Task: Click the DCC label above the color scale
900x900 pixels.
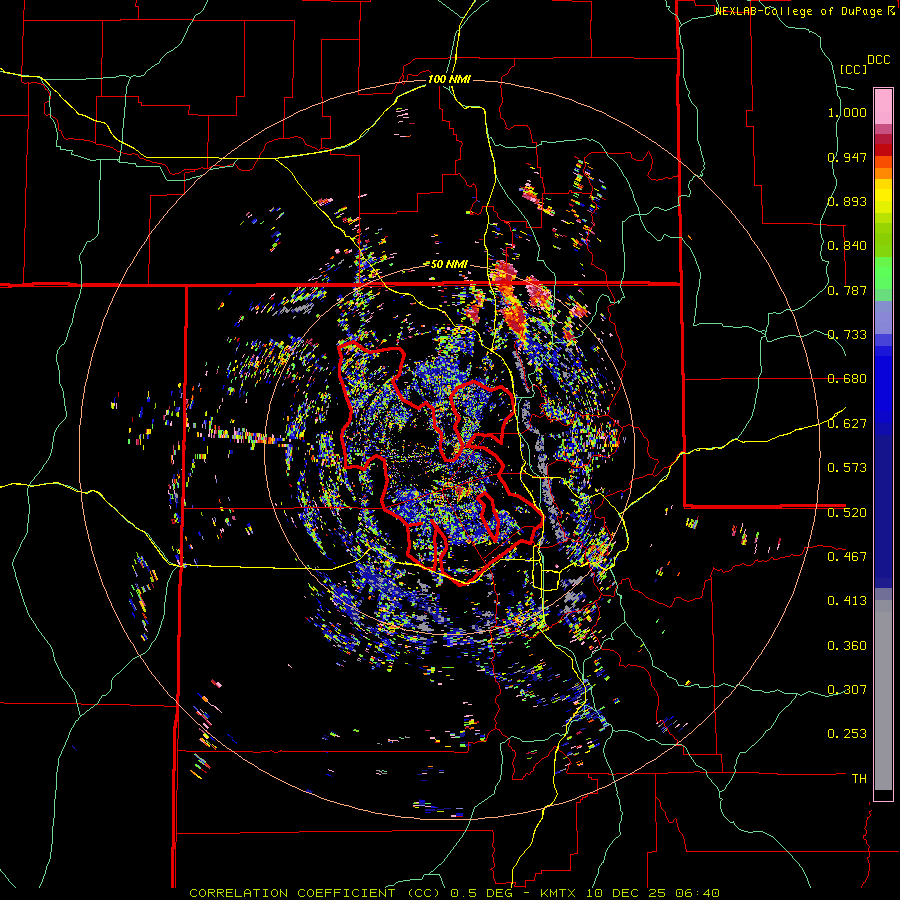Action: pos(879,60)
